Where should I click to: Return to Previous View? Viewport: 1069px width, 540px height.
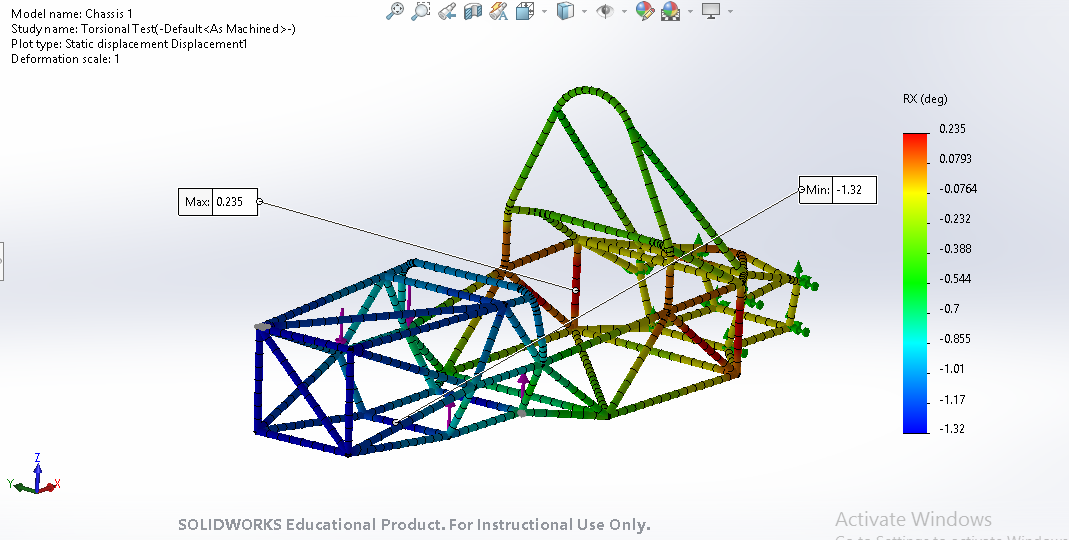pos(447,11)
